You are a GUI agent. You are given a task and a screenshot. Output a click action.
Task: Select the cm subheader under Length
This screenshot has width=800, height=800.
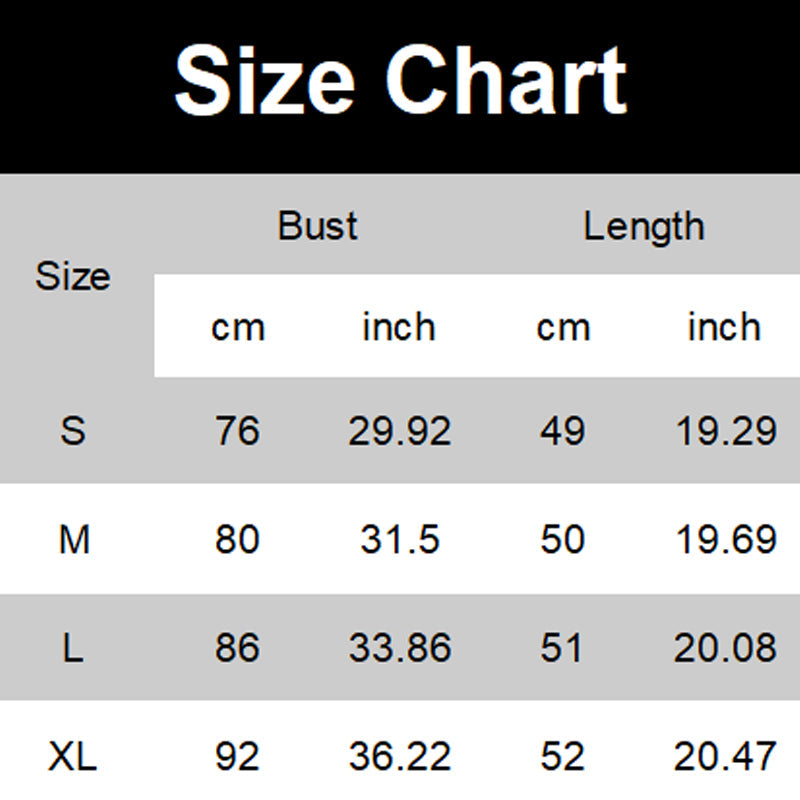(x=563, y=327)
